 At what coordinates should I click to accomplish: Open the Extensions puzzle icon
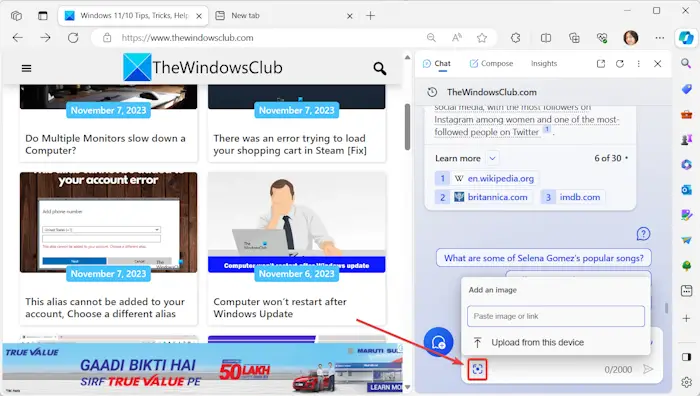516,38
